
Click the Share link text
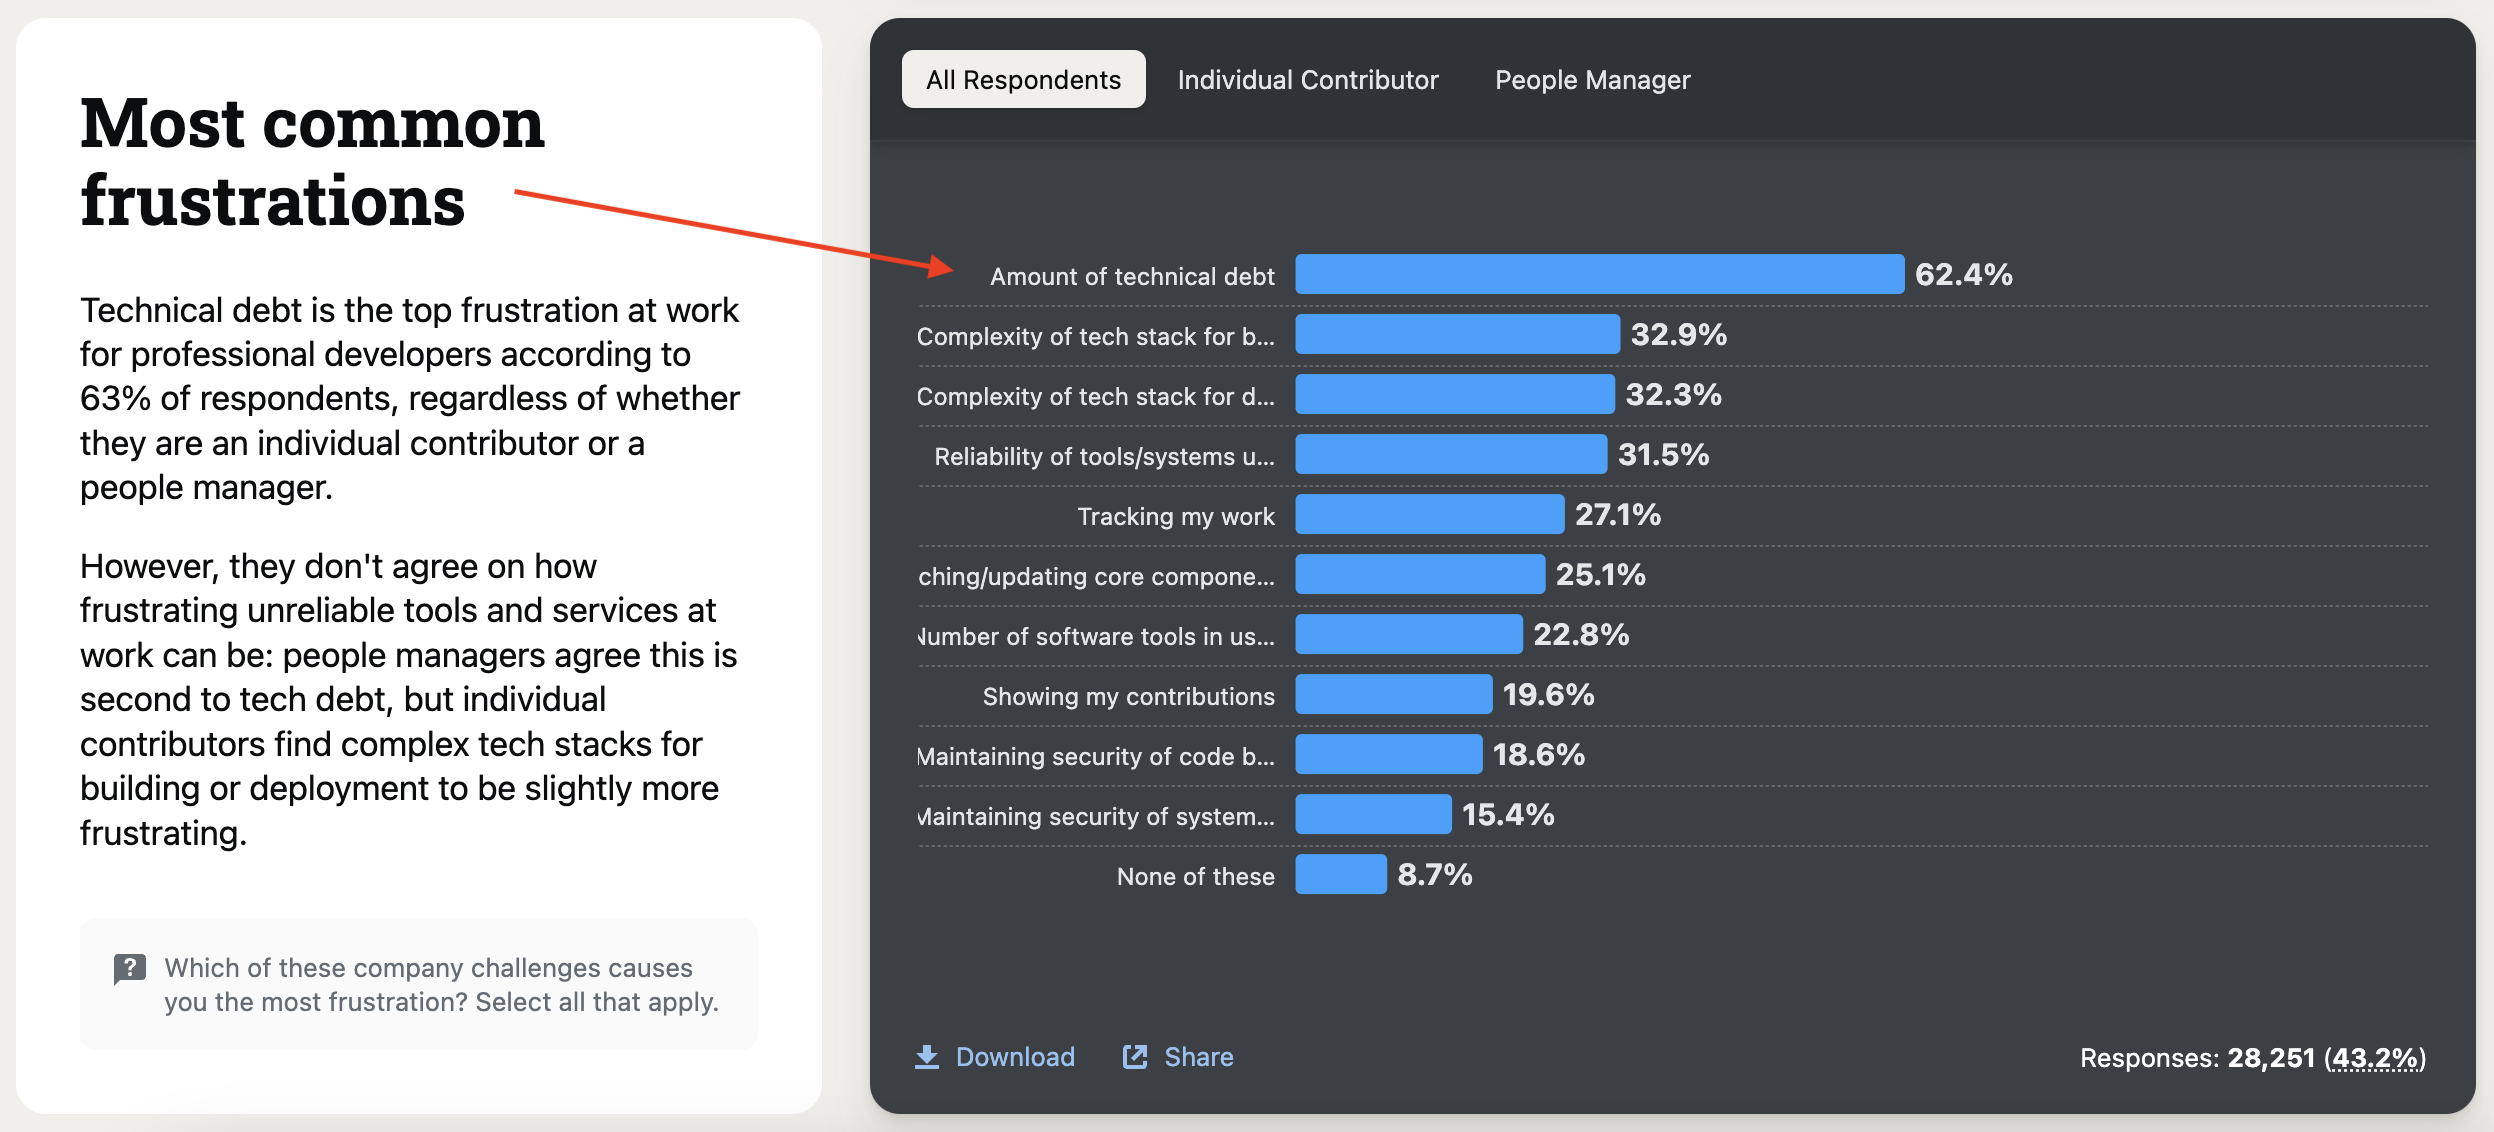pyautogui.click(x=1198, y=1057)
